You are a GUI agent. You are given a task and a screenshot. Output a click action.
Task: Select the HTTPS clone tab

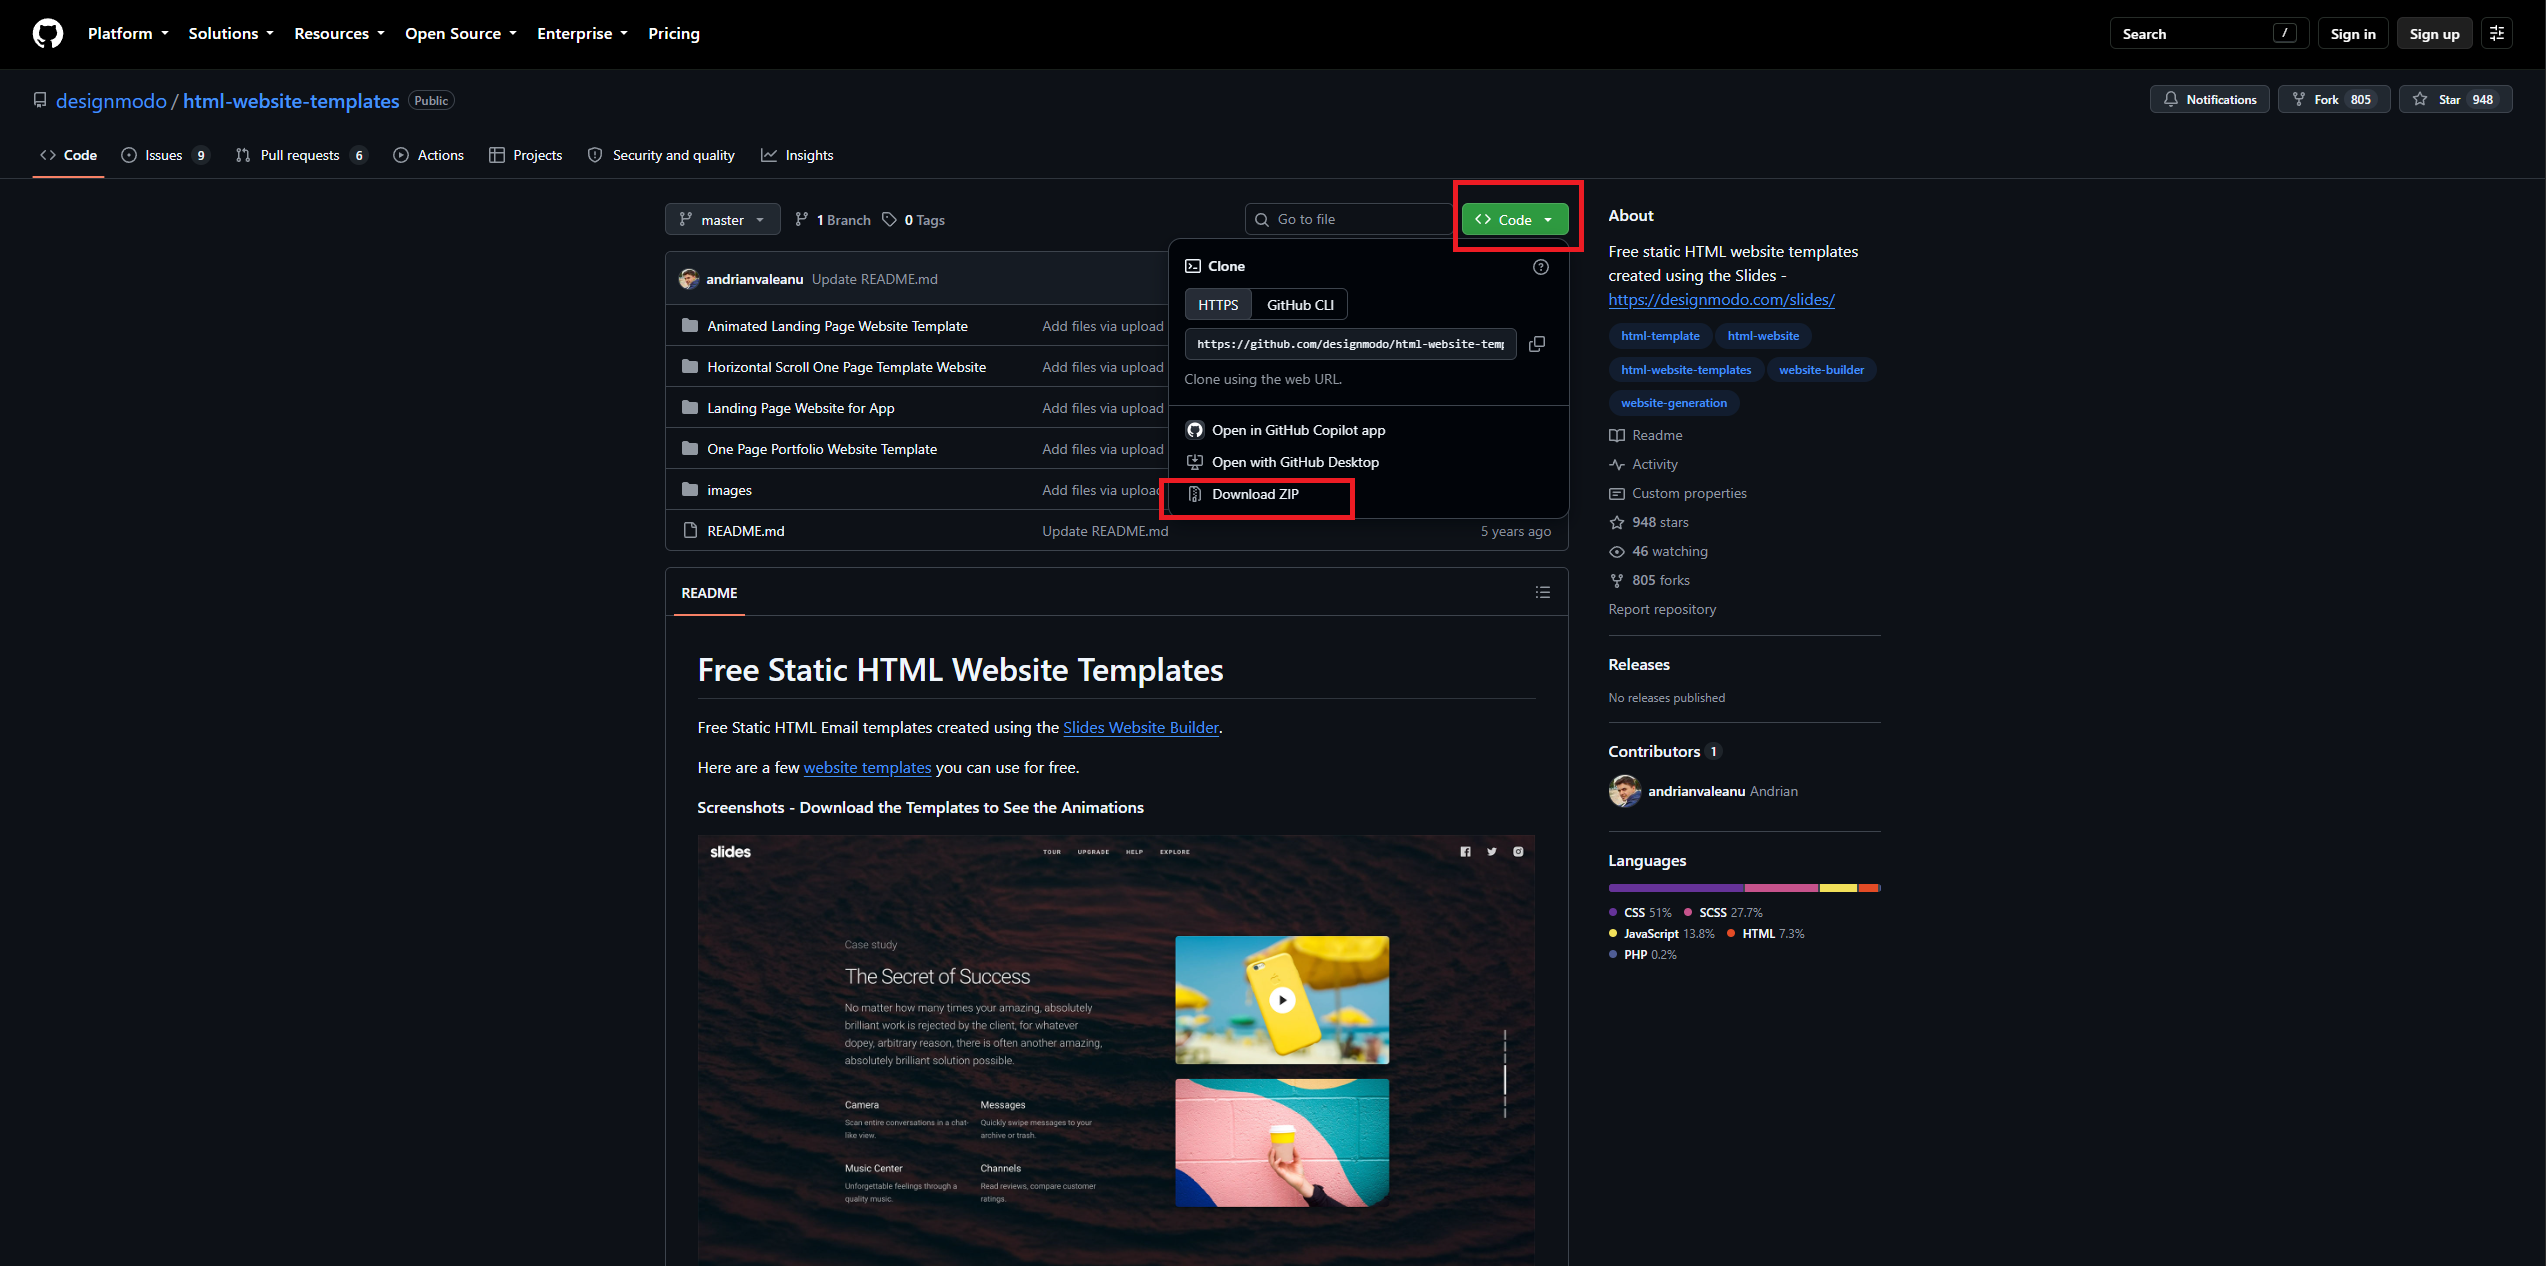[1218, 305]
